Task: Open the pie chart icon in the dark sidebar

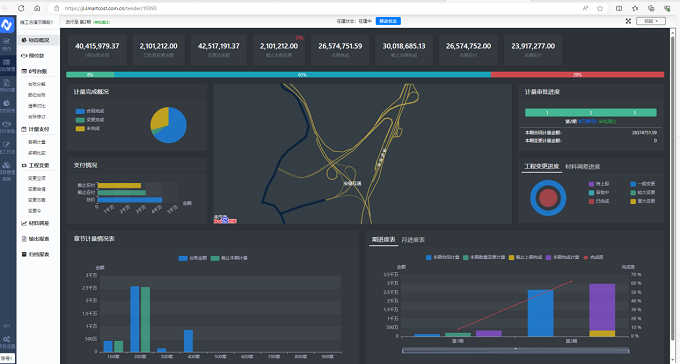Action: 7,103
